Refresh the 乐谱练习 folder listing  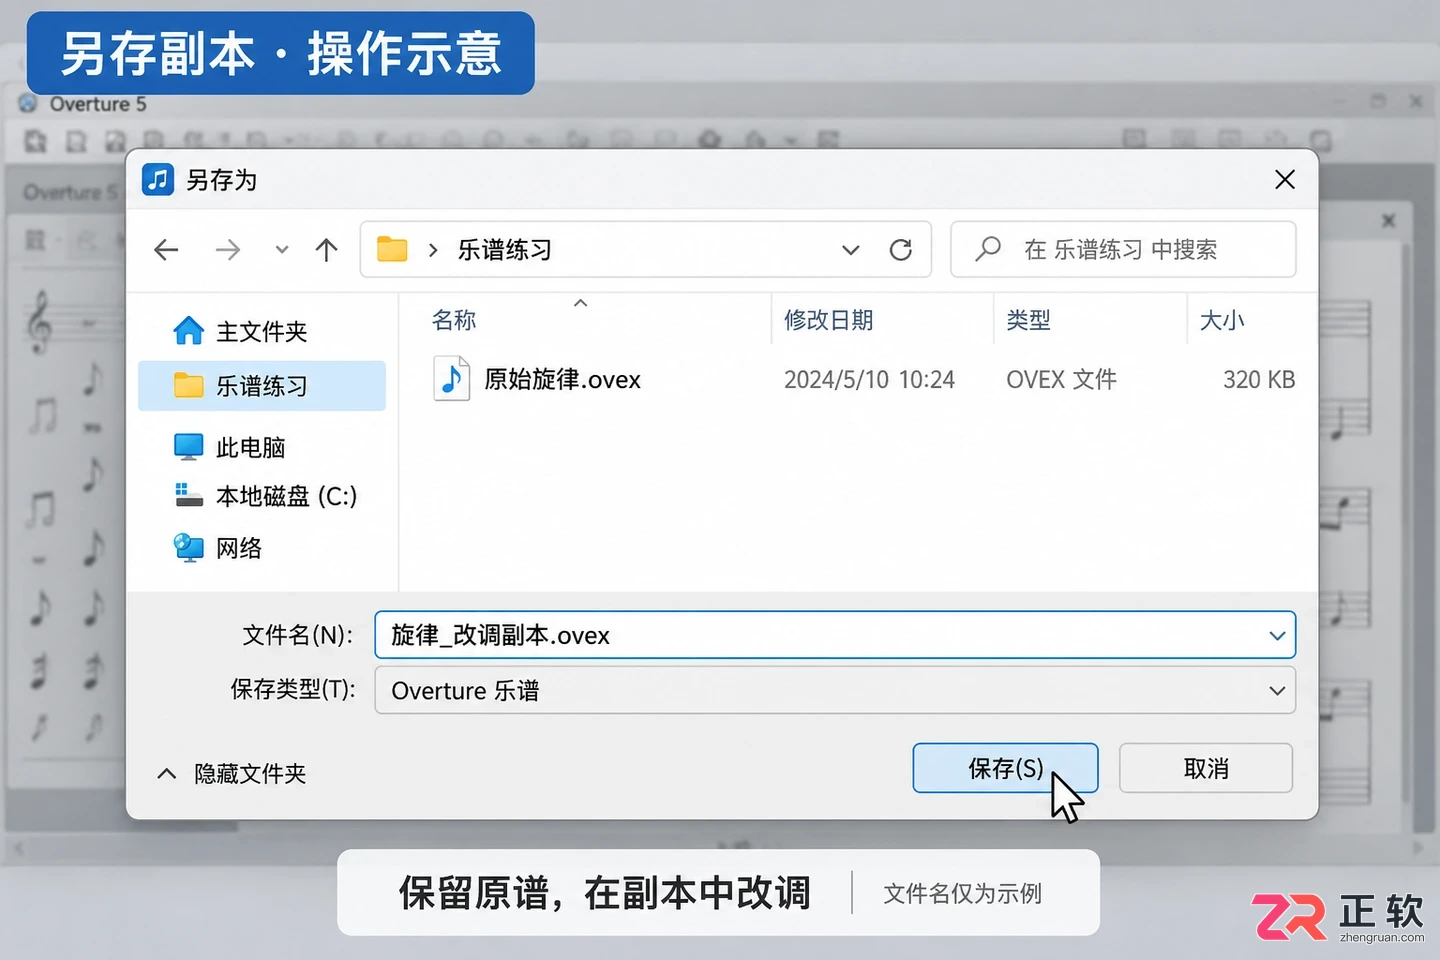point(901,250)
